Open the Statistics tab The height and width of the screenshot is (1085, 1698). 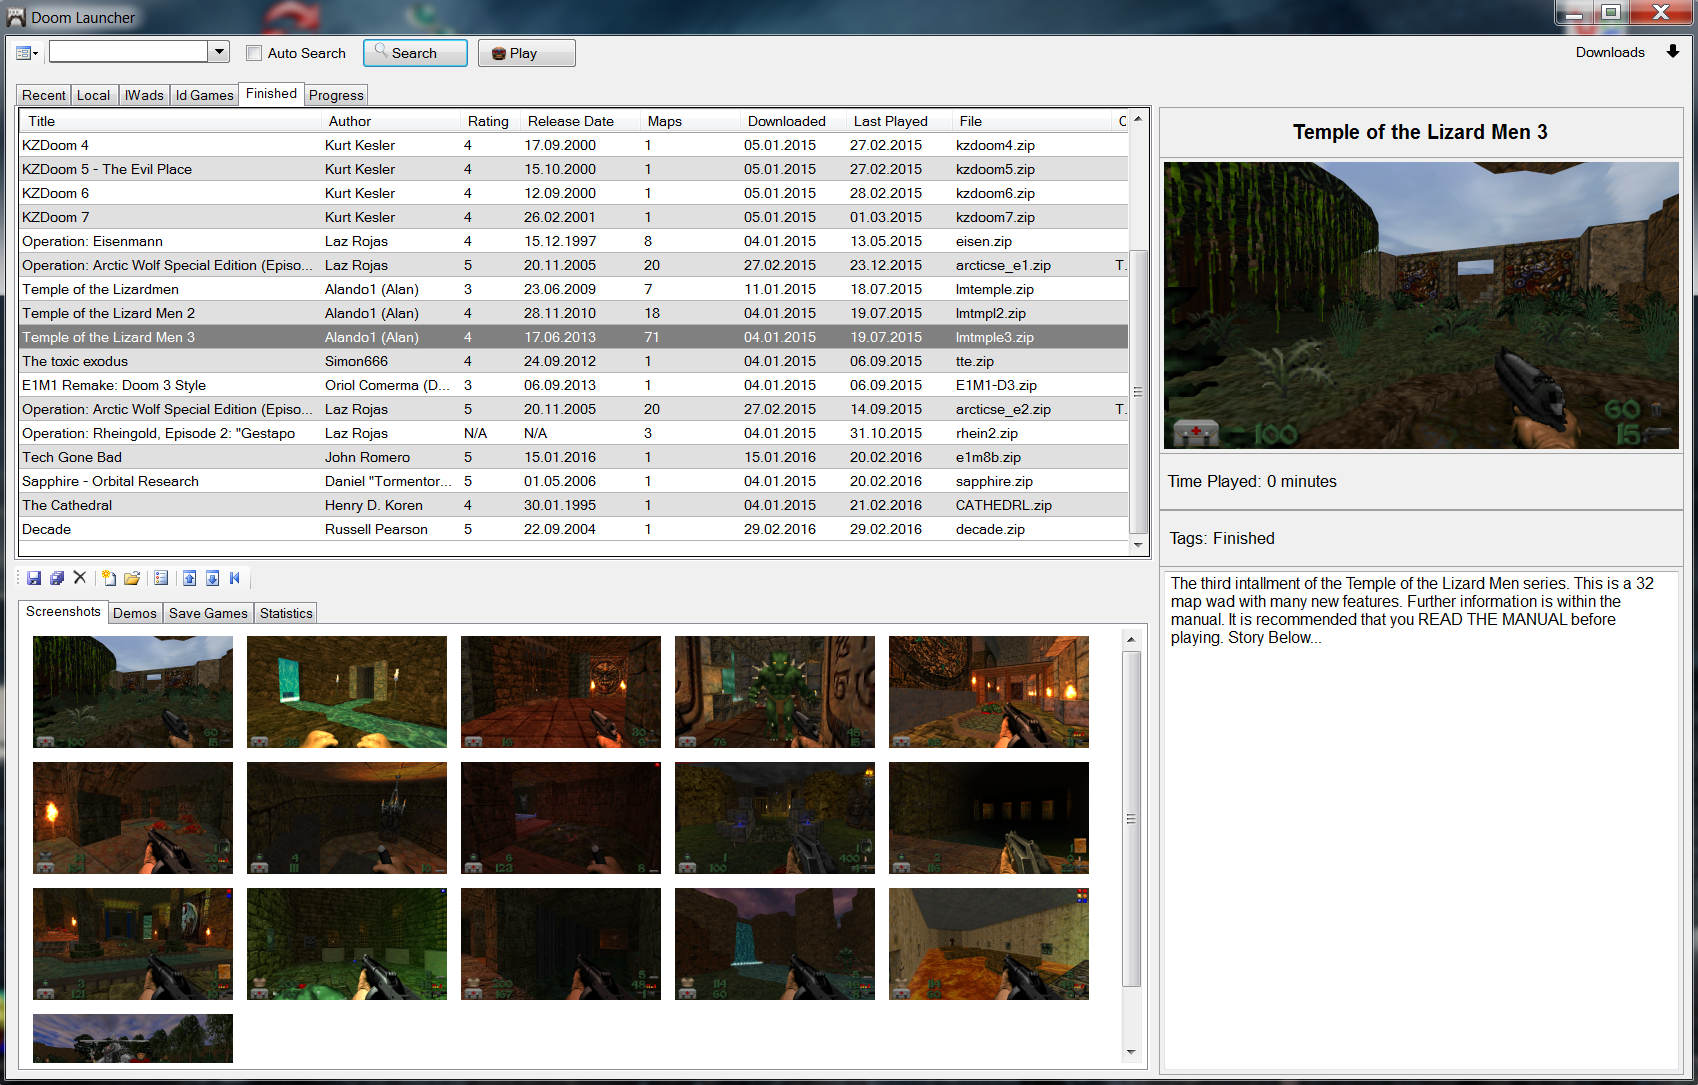point(286,613)
